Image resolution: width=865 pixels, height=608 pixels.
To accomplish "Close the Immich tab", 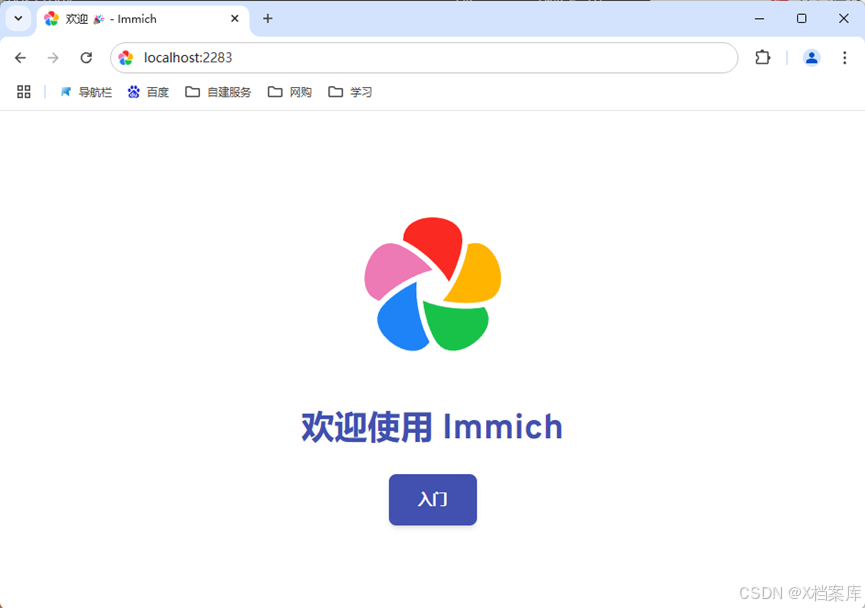I will (x=234, y=19).
